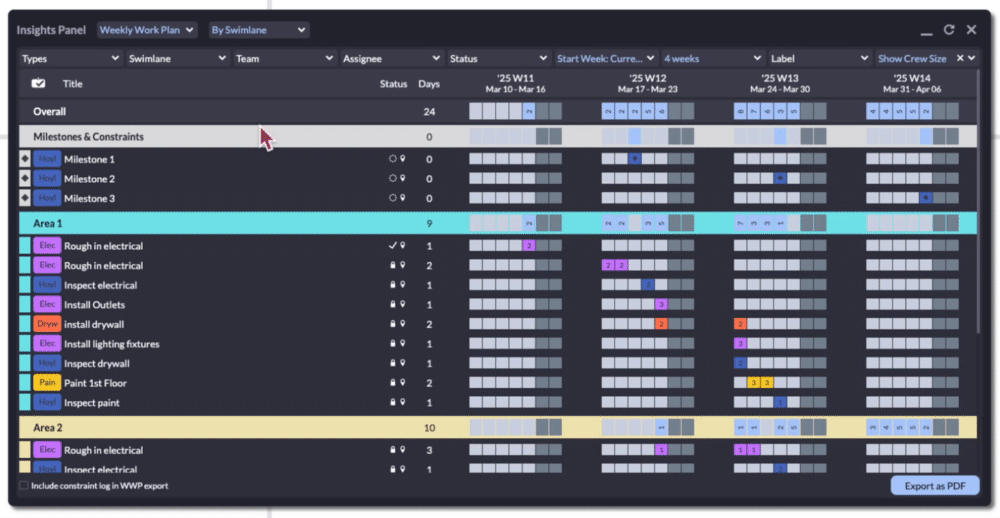Click the circle status icon on Milestone 1
1000x518 pixels.
(393, 159)
